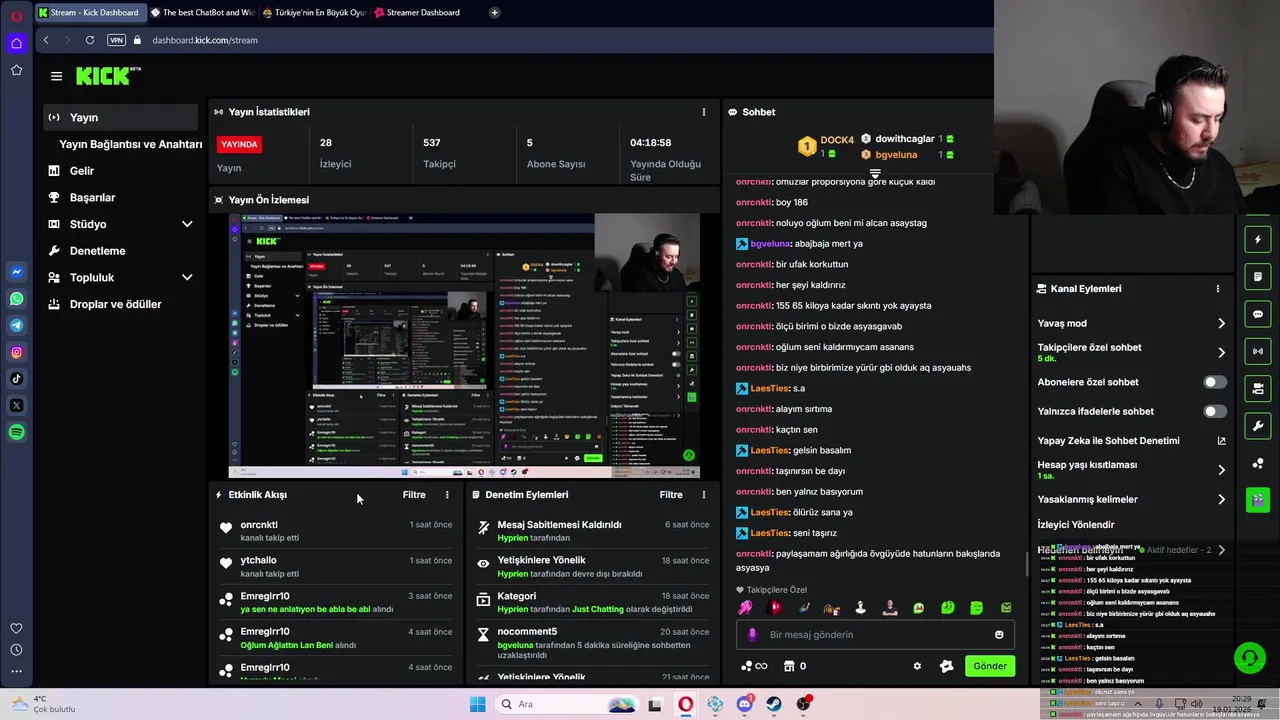This screenshot has width=1280, height=720.
Task: Click the purple microphone icon in chat box
Action: (752, 634)
